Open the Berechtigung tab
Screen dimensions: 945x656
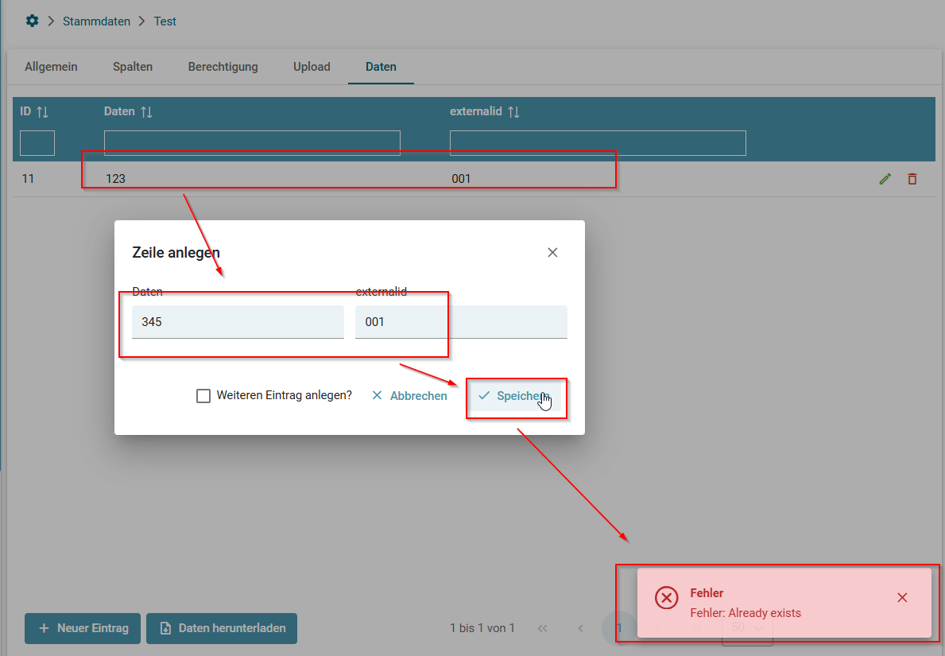click(223, 67)
